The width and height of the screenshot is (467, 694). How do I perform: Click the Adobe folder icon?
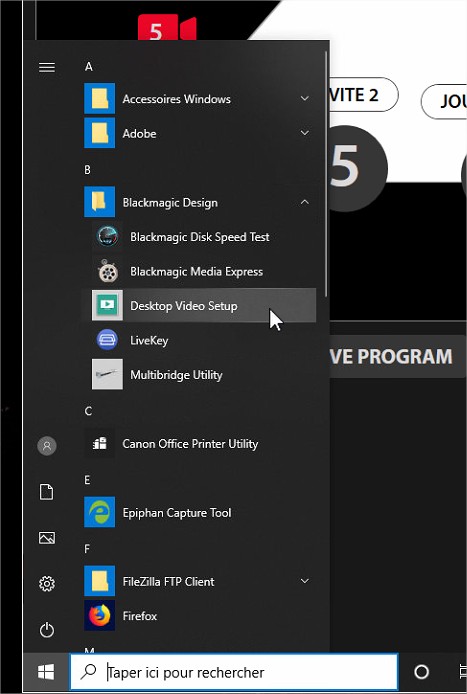coord(100,133)
